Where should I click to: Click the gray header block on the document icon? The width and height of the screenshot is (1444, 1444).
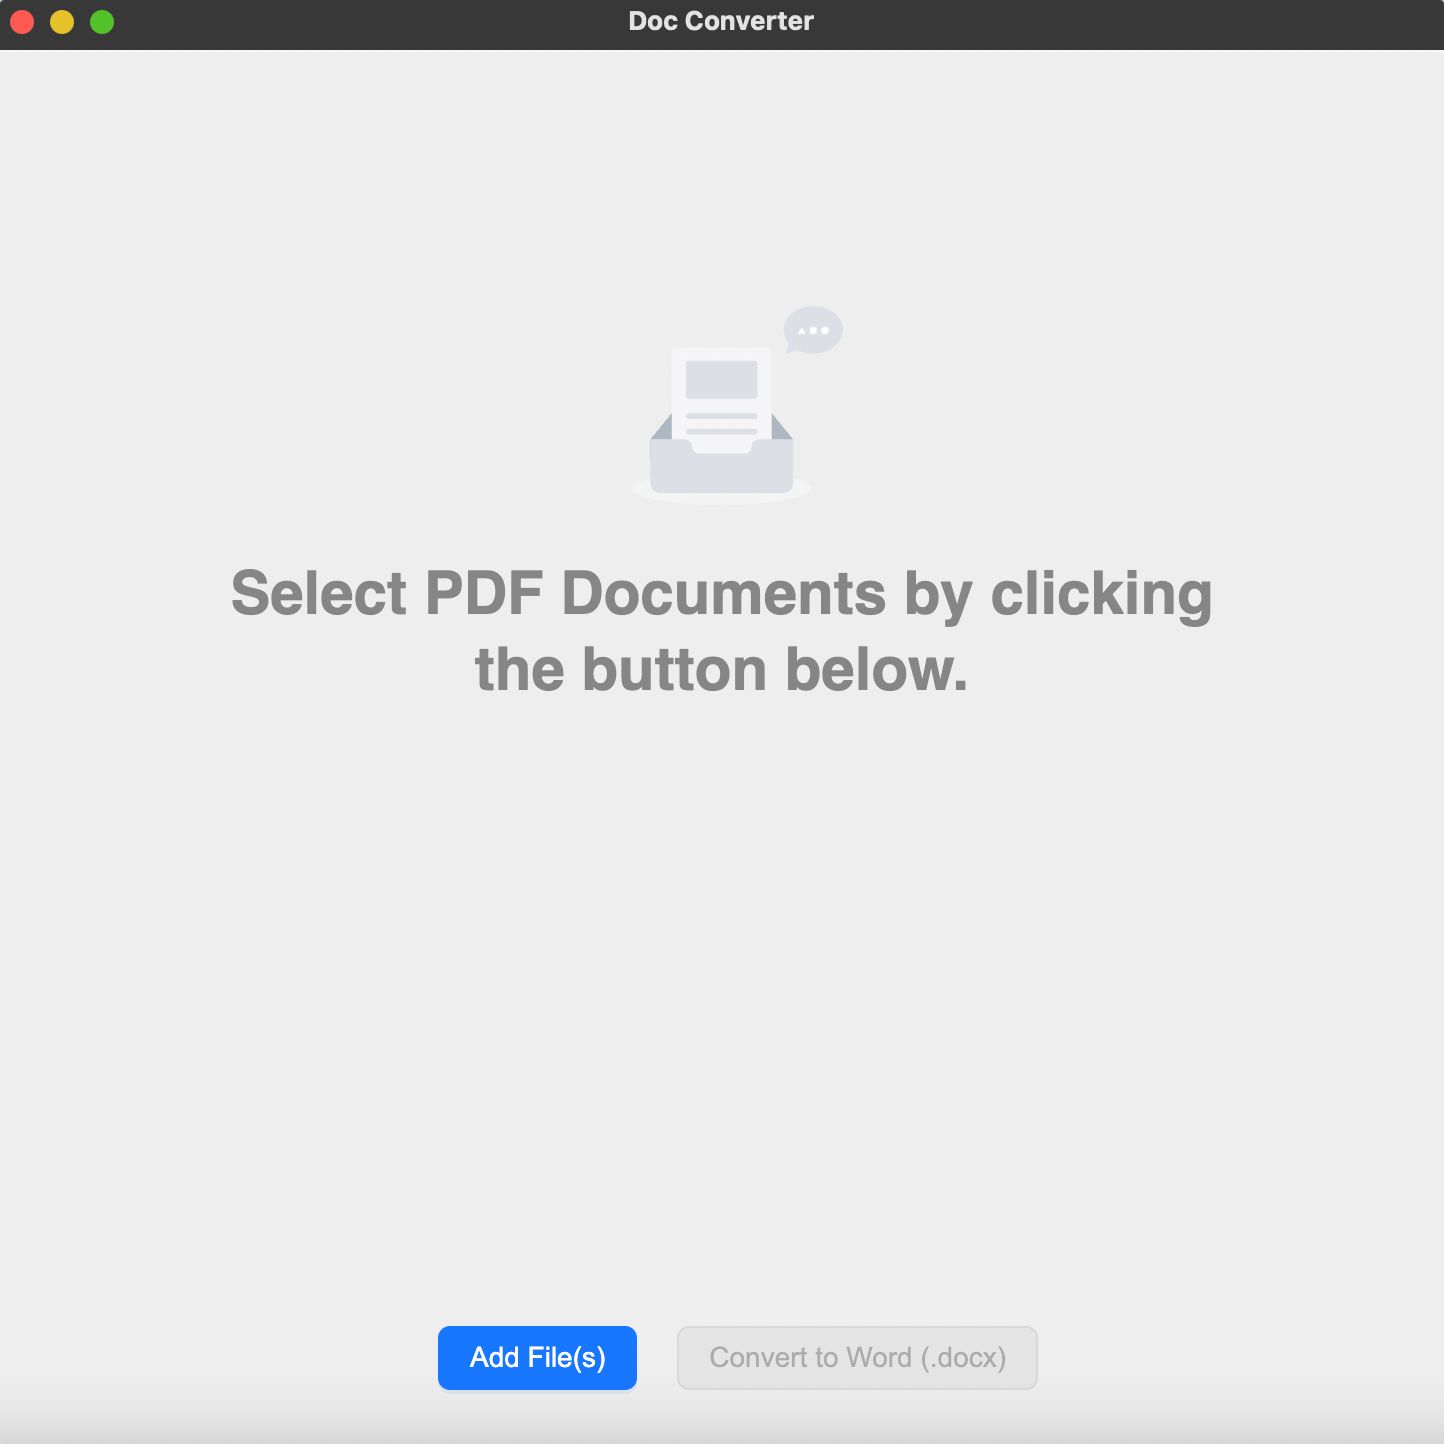point(722,378)
